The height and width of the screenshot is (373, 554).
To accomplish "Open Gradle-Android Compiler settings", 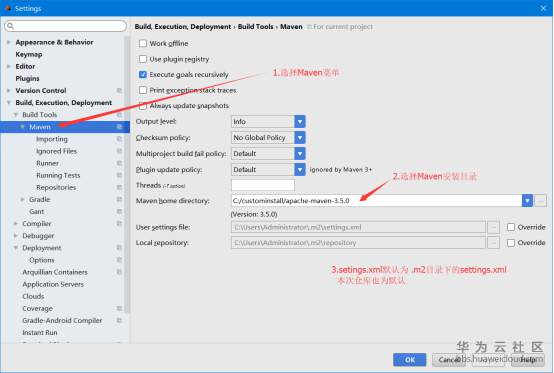I will [x=62, y=321].
